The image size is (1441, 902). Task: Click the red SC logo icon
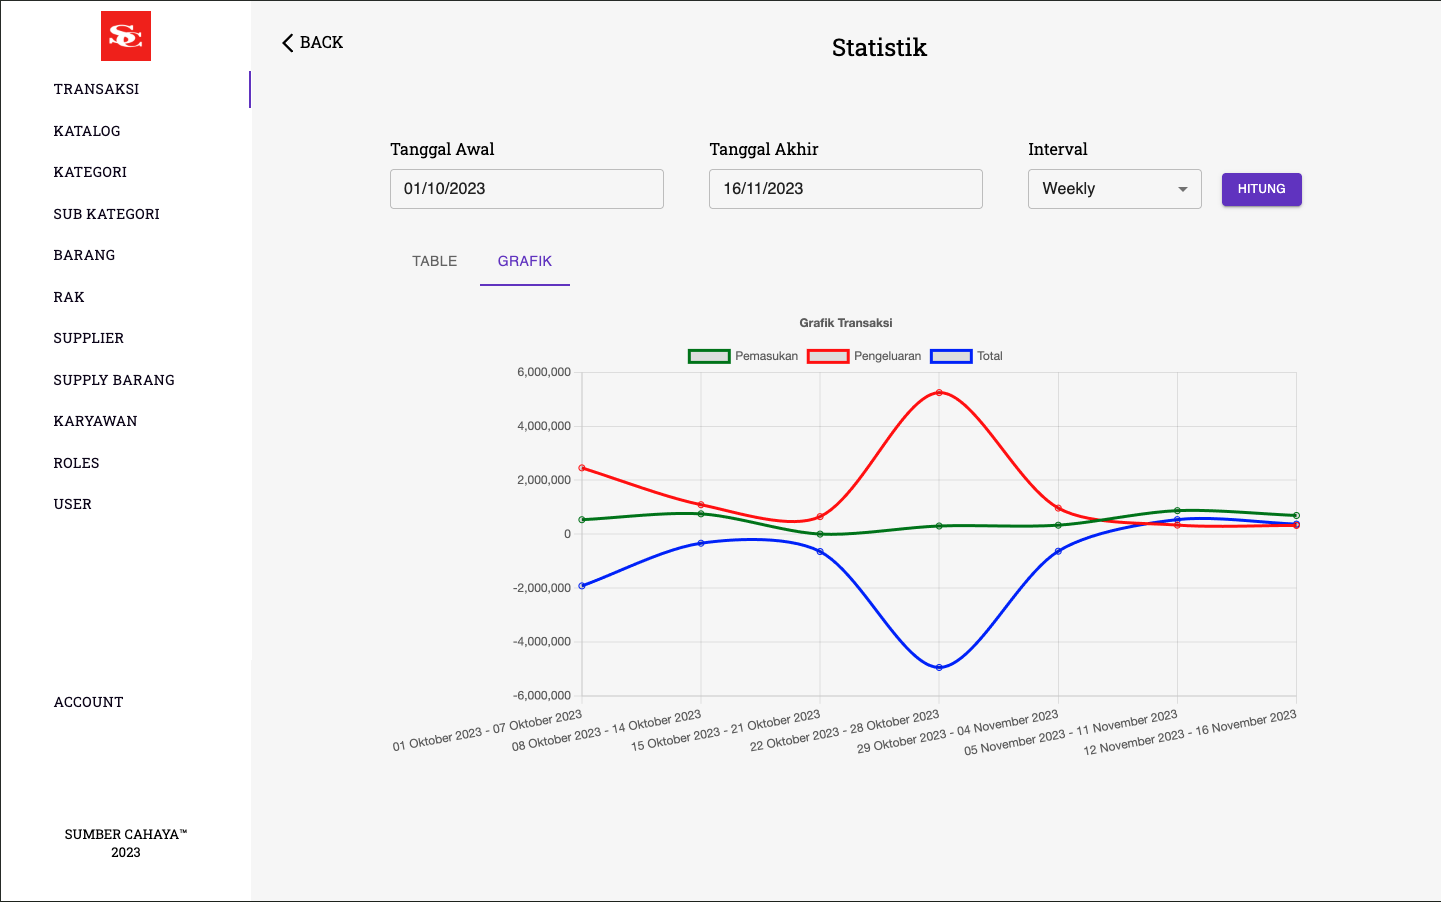tap(126, 36)
